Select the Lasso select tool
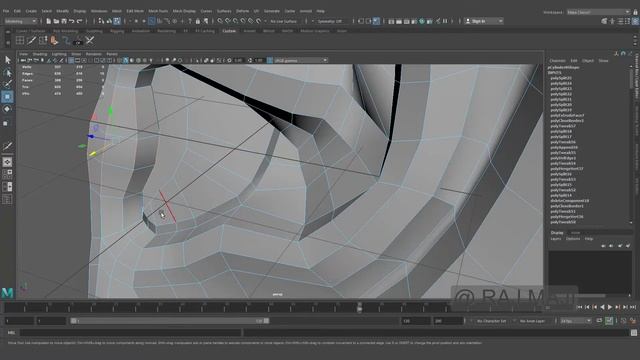The image size is (640, 360). [x=7, y=73]
